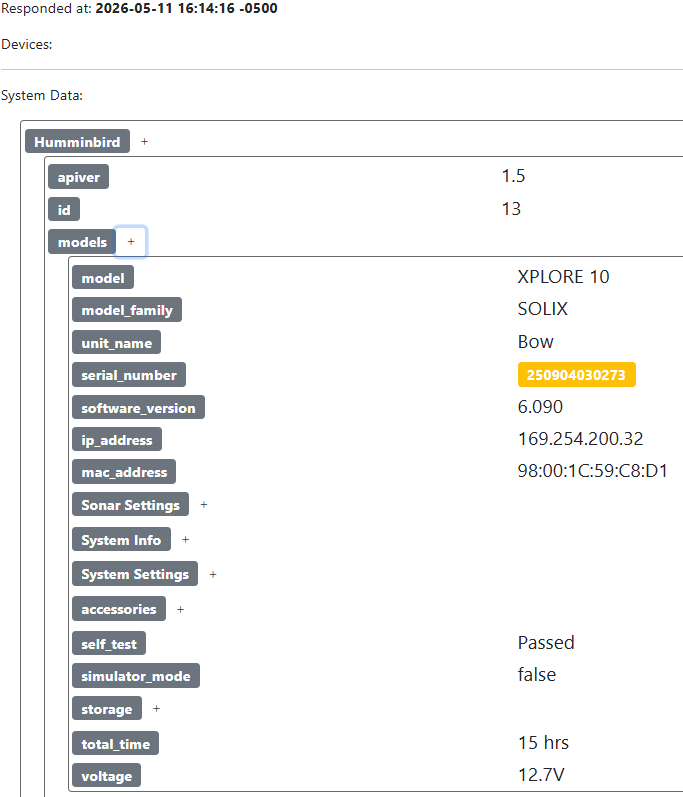Expand the accessories plus sign
Viewport: 683px width, 797px height.
[x=180, y=609]
